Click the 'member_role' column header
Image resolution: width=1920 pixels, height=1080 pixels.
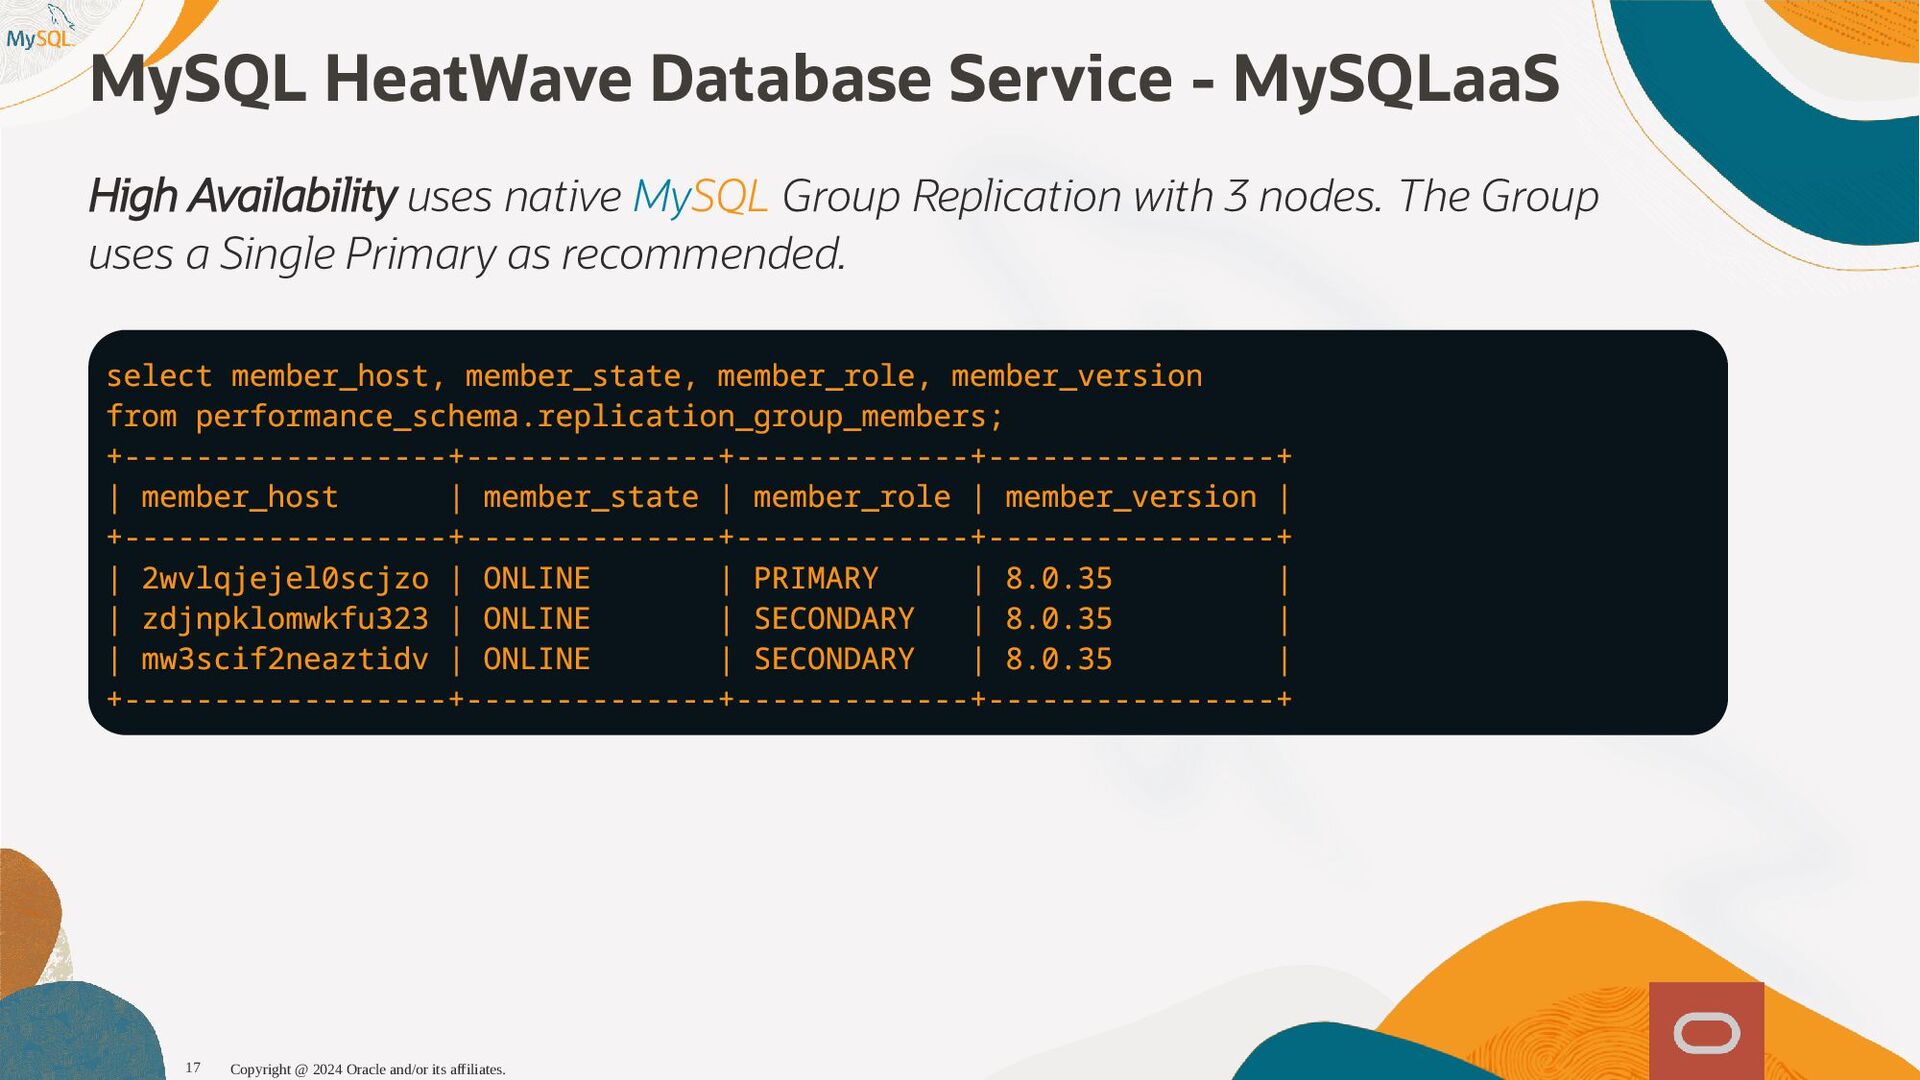[852, 497]
